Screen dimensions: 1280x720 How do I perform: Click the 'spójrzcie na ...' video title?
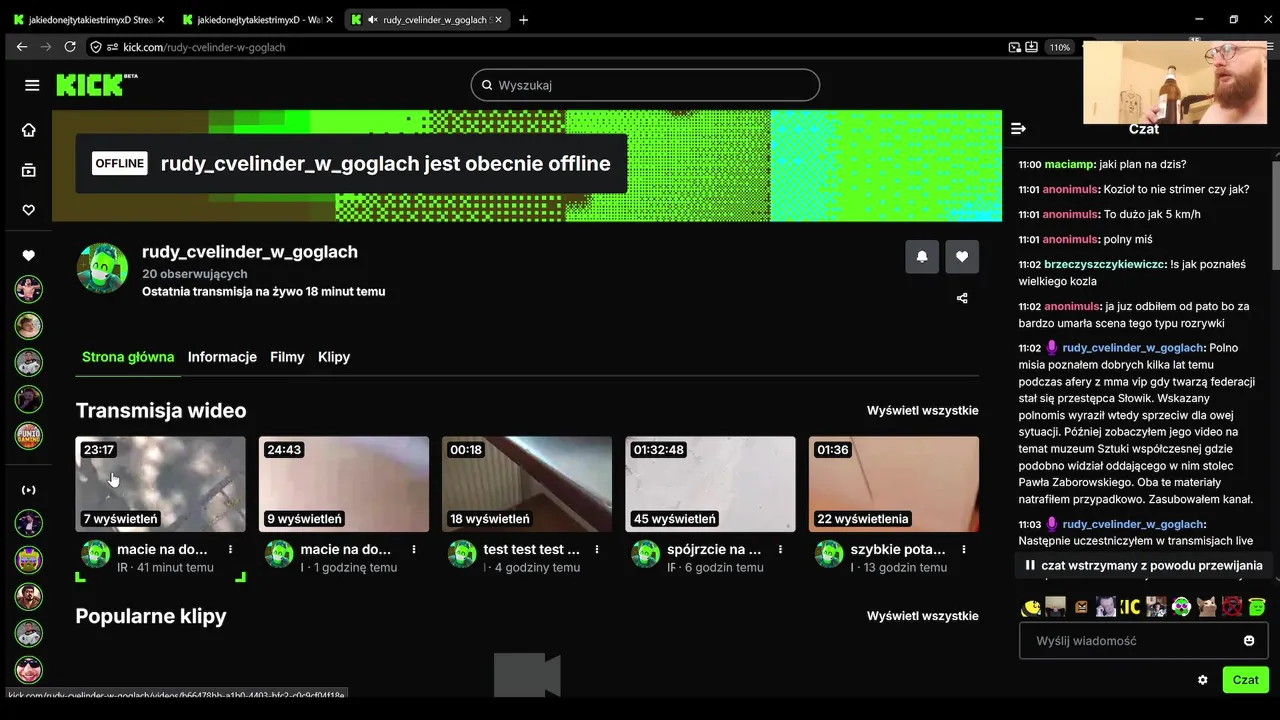coord(715,549)
